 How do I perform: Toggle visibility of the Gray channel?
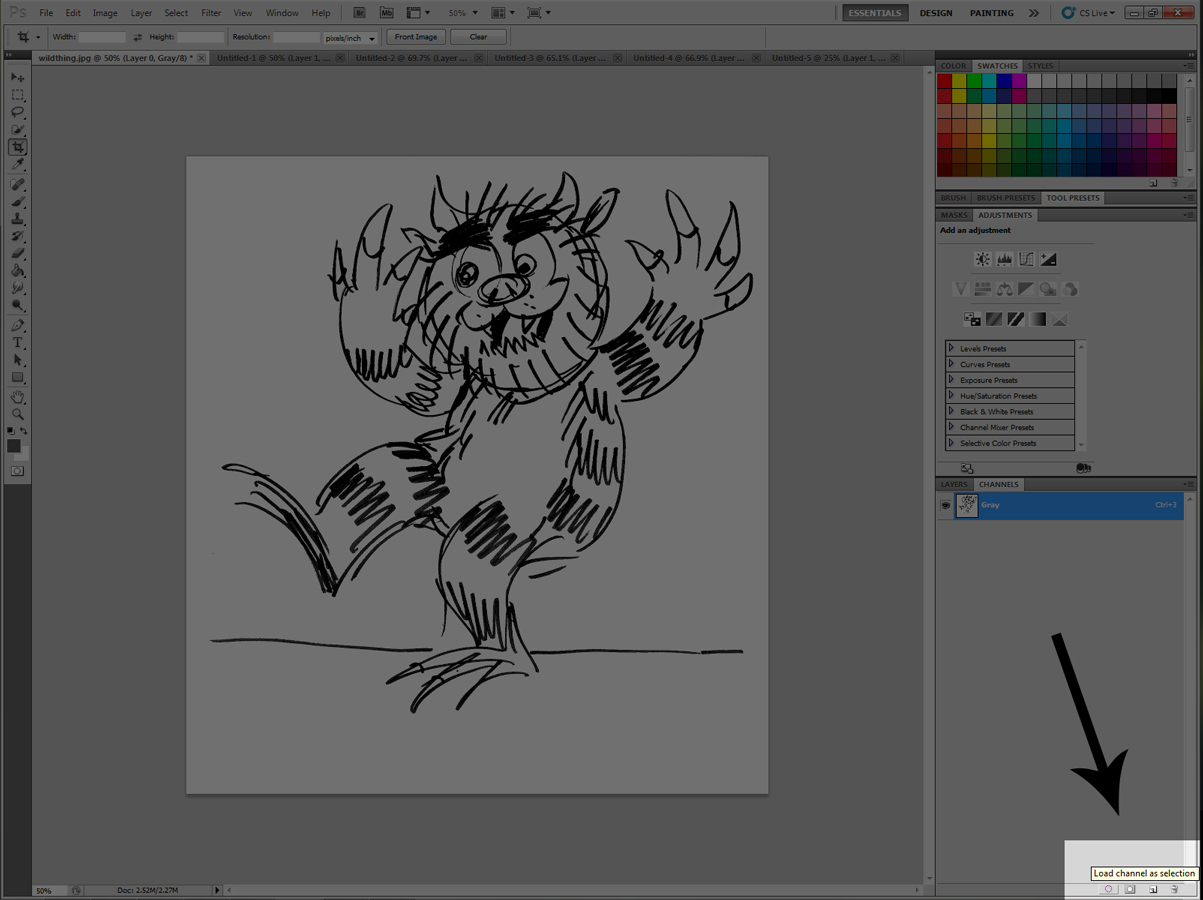(x=945, y=506)
